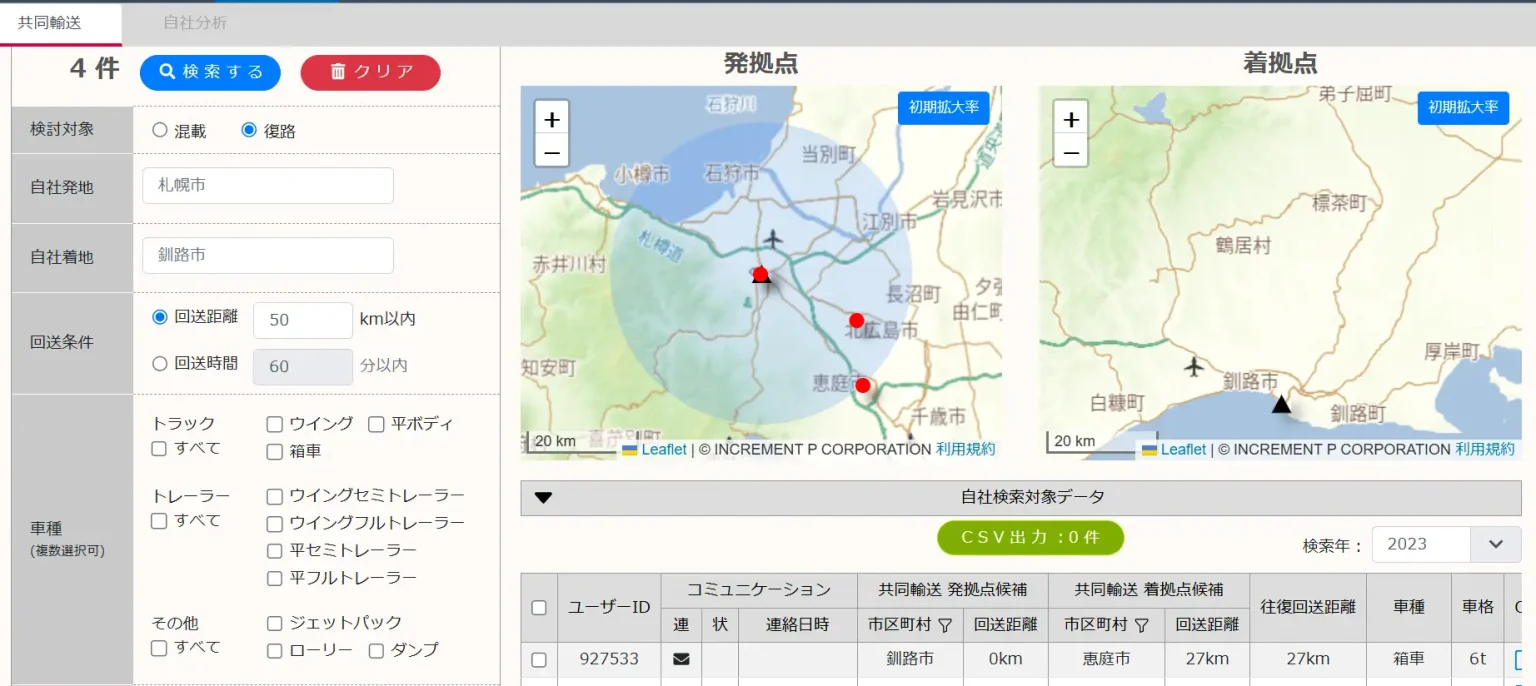Switch to the 自社分析 tab
The image size is (1536, 686).
point(195,22)
